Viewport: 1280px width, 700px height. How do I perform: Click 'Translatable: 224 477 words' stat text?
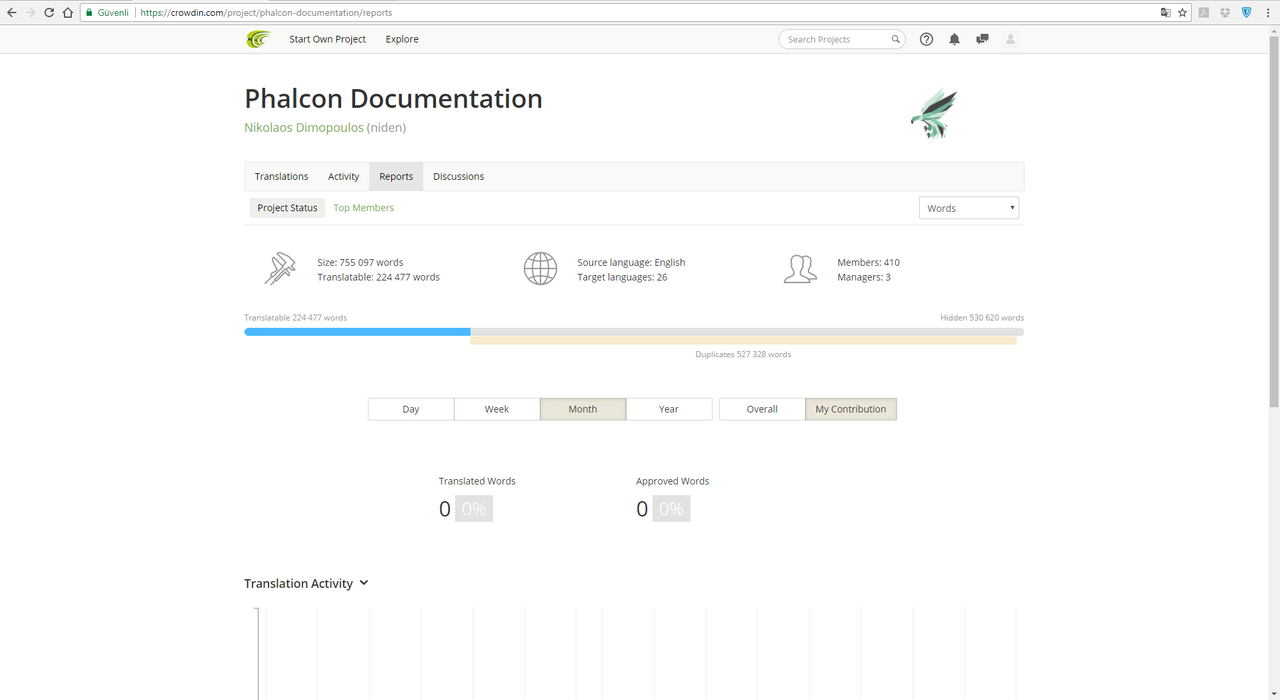point(378,277)
